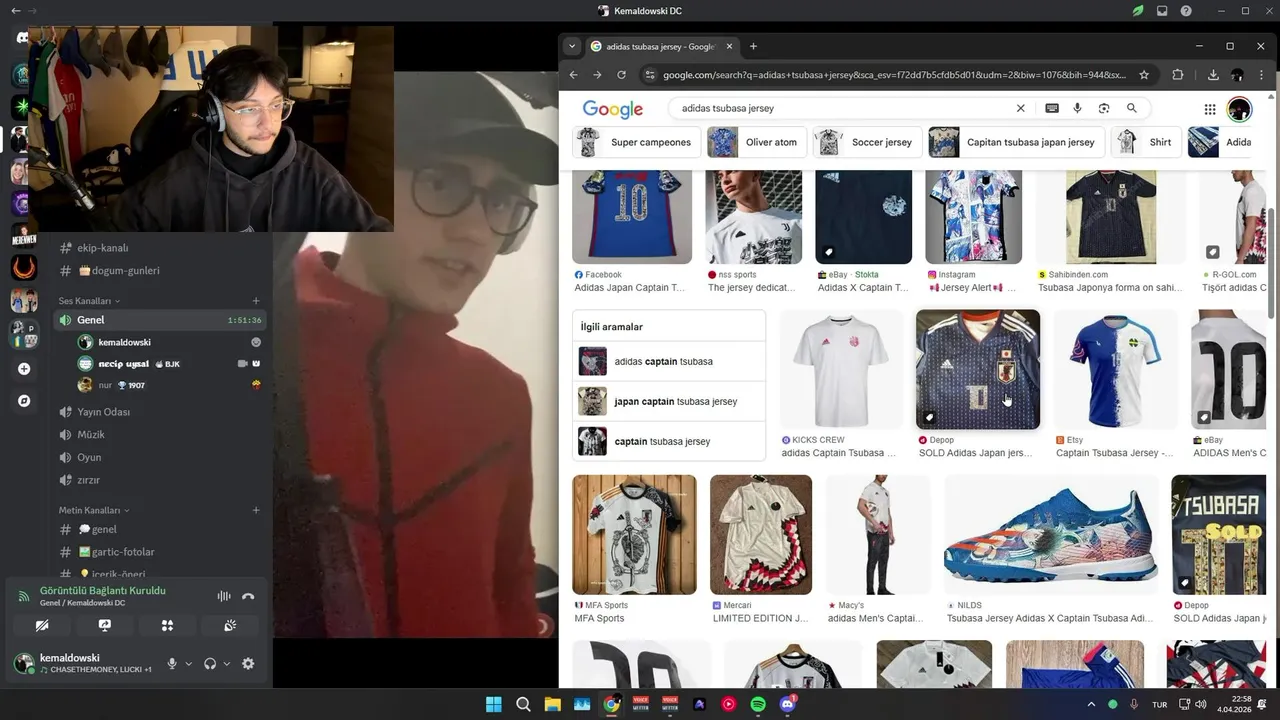1280x720 pixels.
Task: Click the Chrome address bar URL
Action: click(x=894, y=75)
